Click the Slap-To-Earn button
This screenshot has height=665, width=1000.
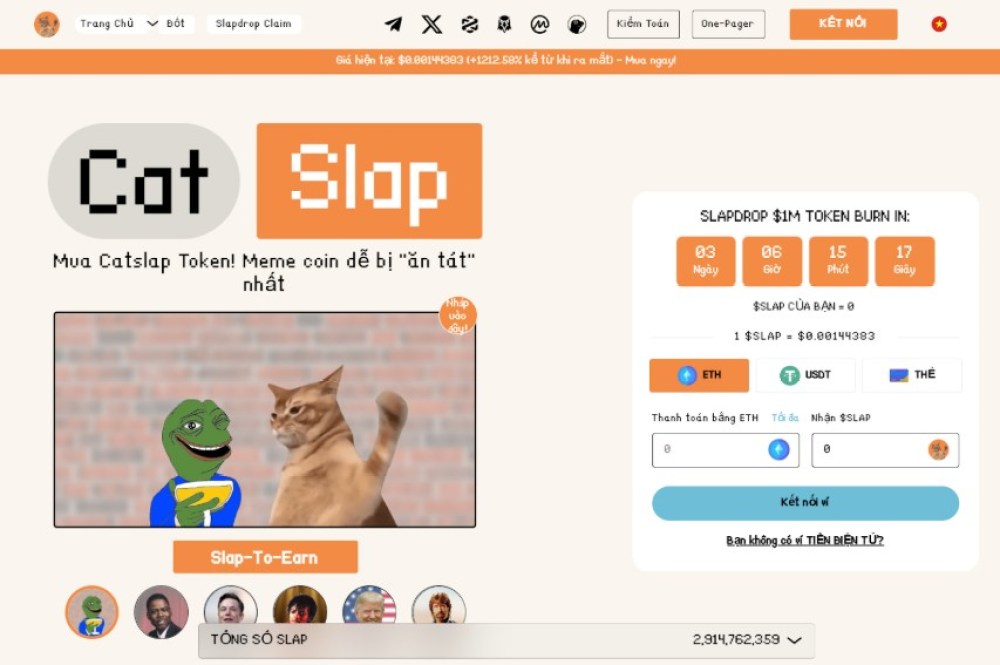pos(265,557)
